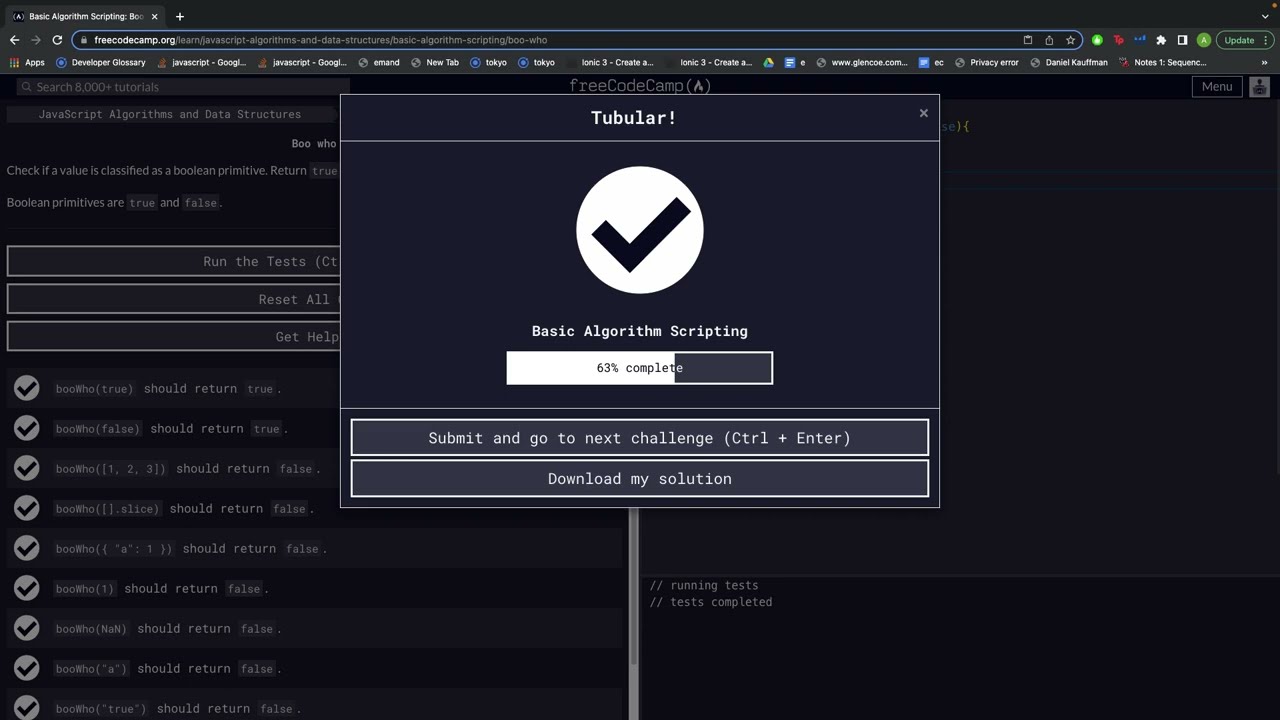Click the large checkmark circle in the dialog
1280x720 pixels.
[640, 230]
